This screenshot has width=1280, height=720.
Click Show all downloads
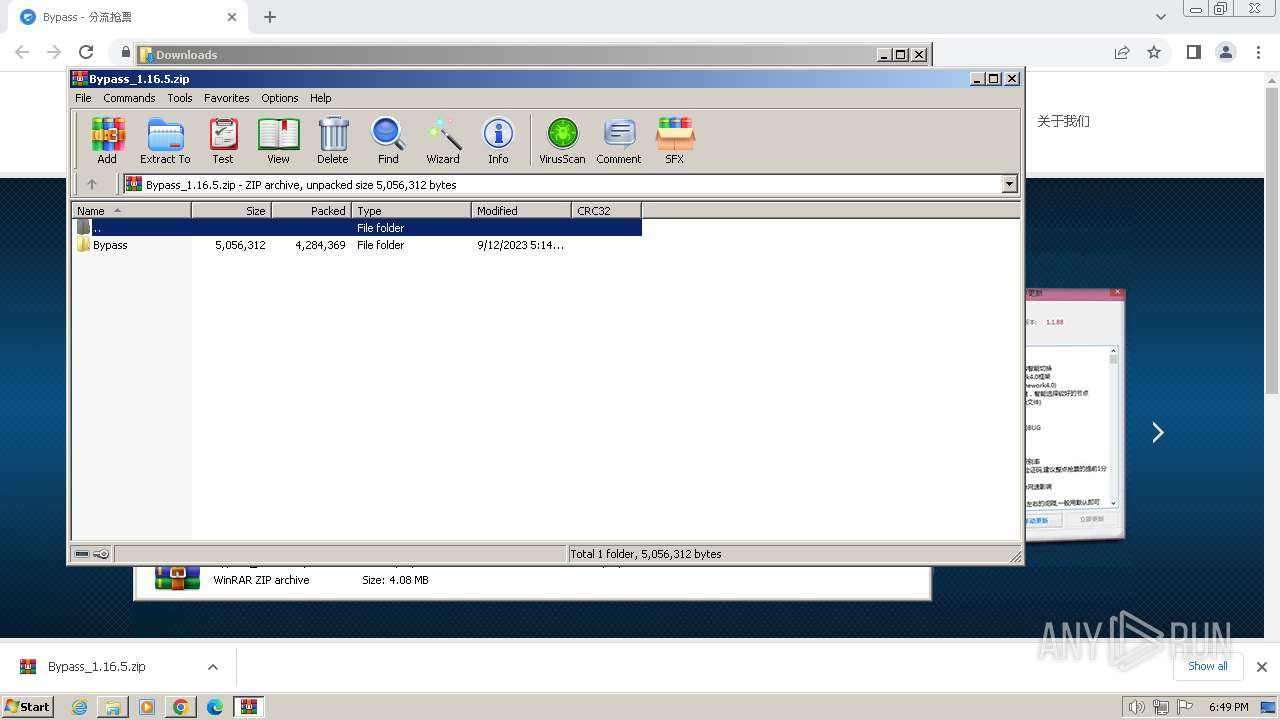(x=1208, y=666)
